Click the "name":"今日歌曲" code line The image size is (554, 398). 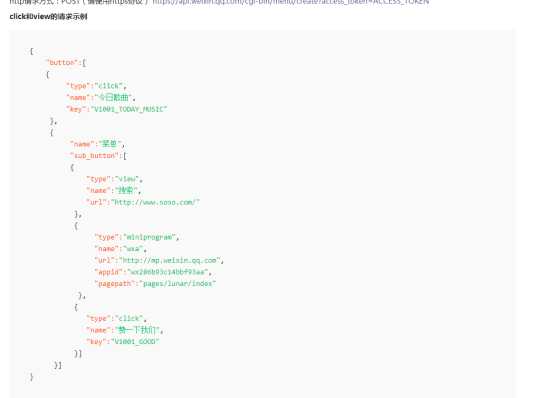pyautogui.click(x=101, y=97)
